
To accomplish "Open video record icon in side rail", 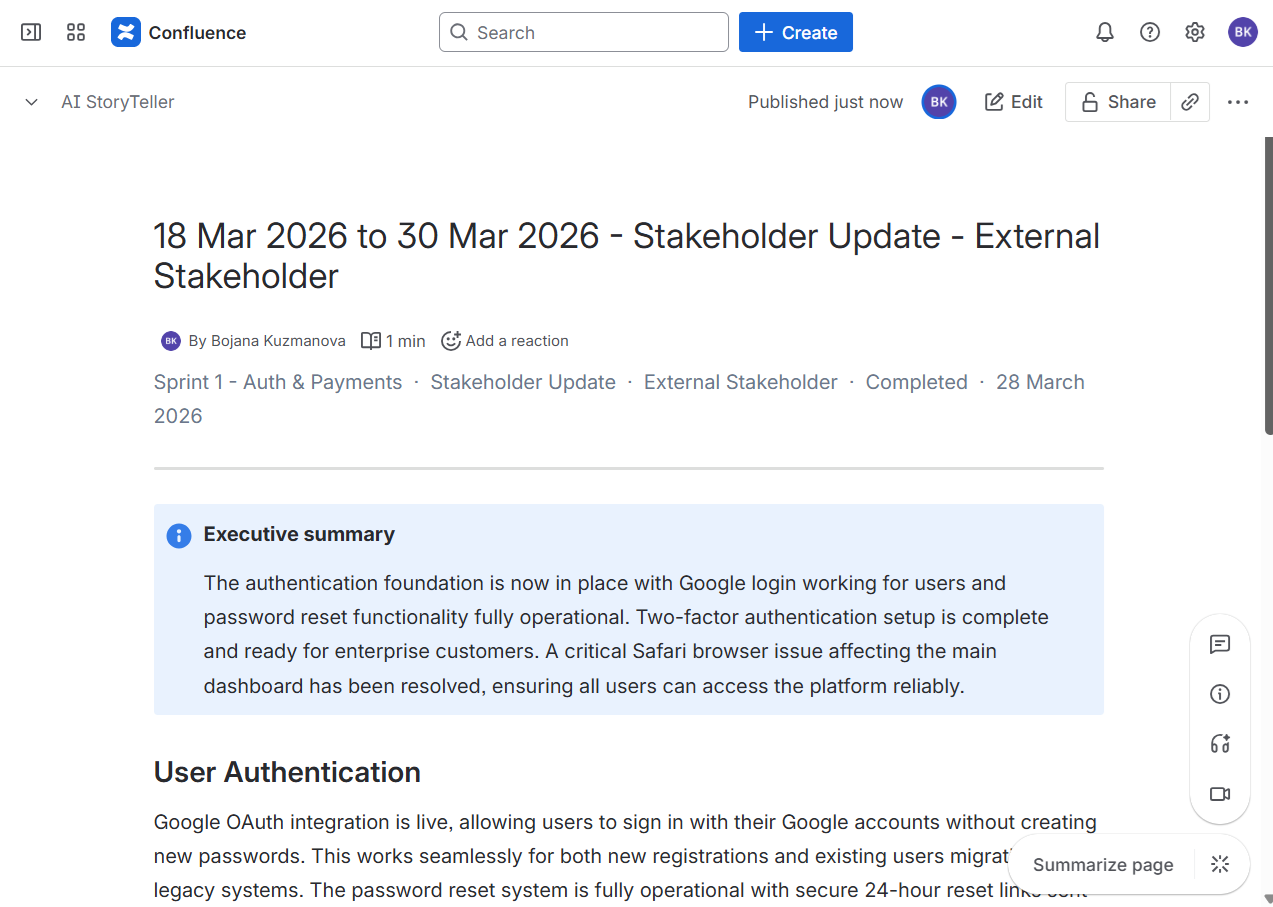I will click(x=1220, y=794).
